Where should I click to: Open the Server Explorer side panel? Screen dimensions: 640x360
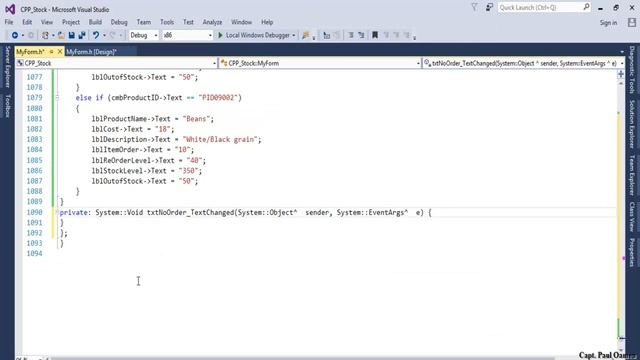(7, 67)
